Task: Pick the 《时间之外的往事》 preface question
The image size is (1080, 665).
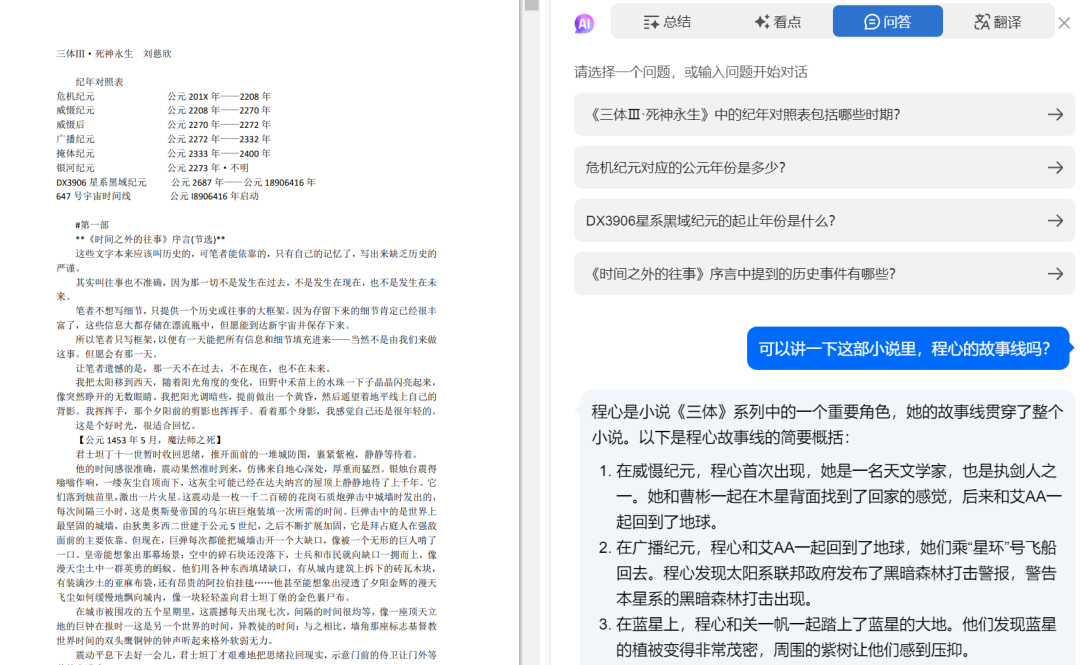Action: [824, 274]
